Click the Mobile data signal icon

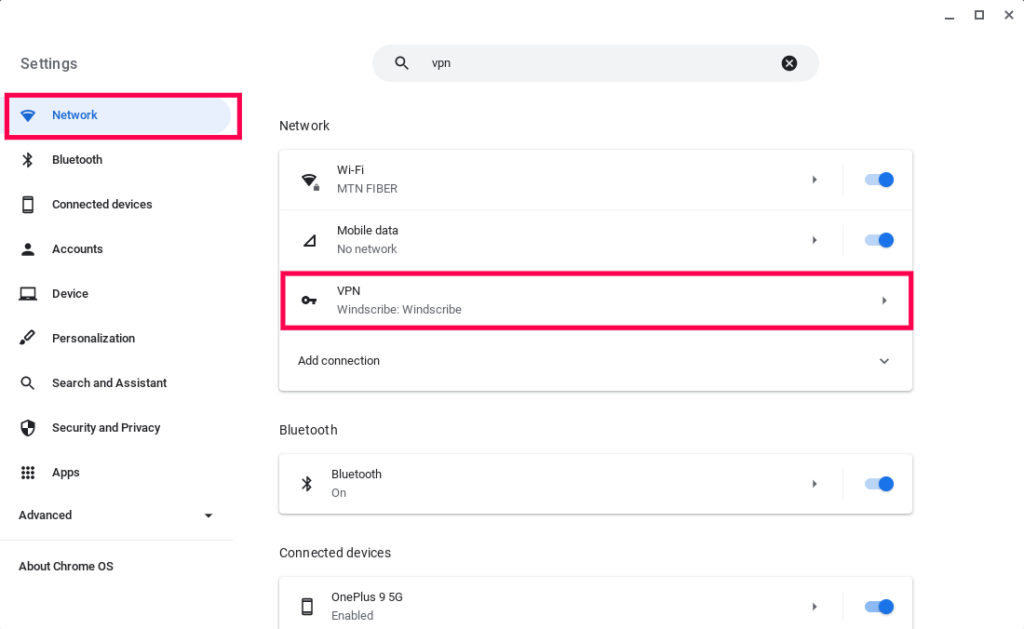309,240
